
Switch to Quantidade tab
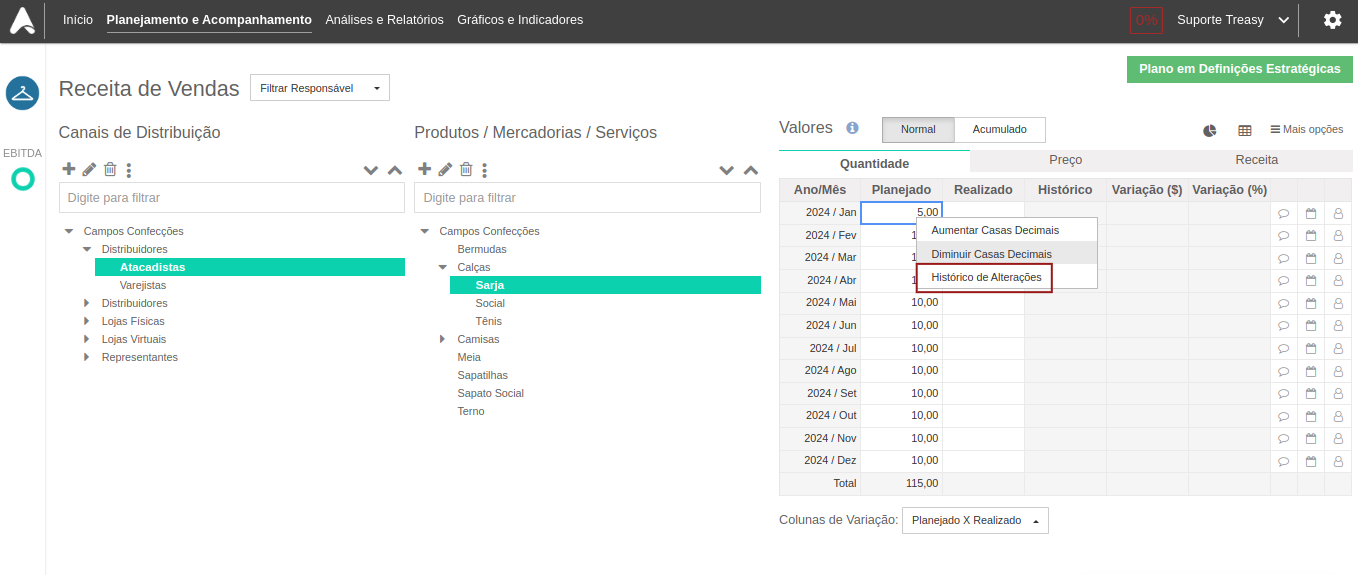point(874,163)
